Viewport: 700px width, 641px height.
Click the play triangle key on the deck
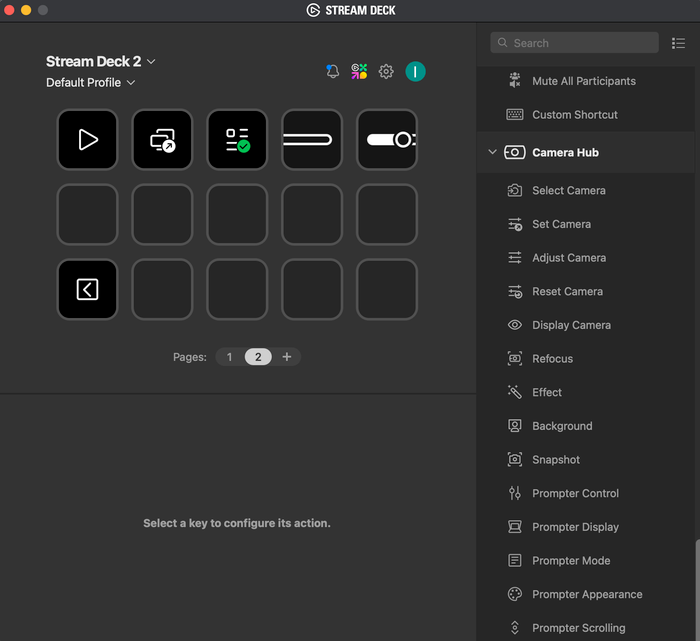click(88, 140)
